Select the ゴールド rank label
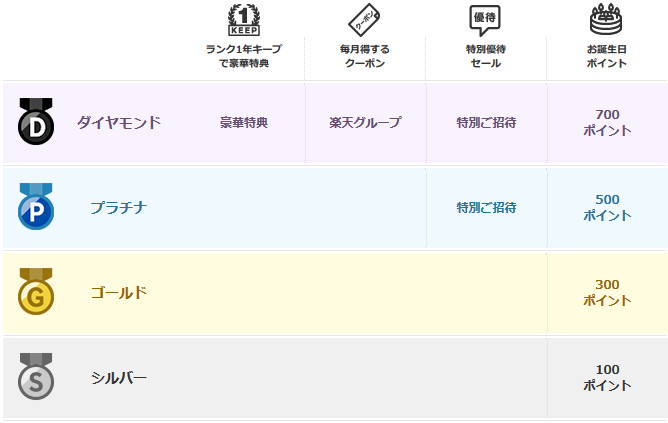Image resolution: width=668 pixels, height=423 pixels. 119,293
